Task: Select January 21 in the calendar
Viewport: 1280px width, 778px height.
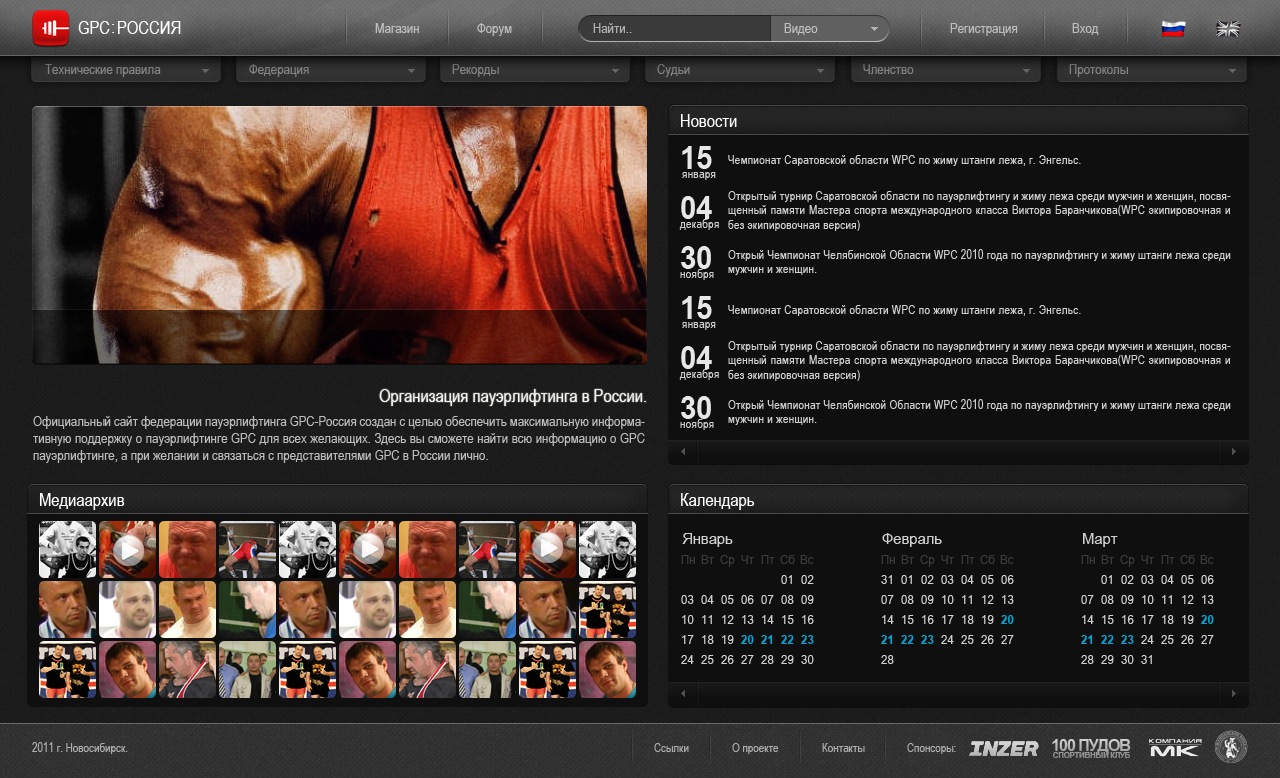Action: point(767,640)
